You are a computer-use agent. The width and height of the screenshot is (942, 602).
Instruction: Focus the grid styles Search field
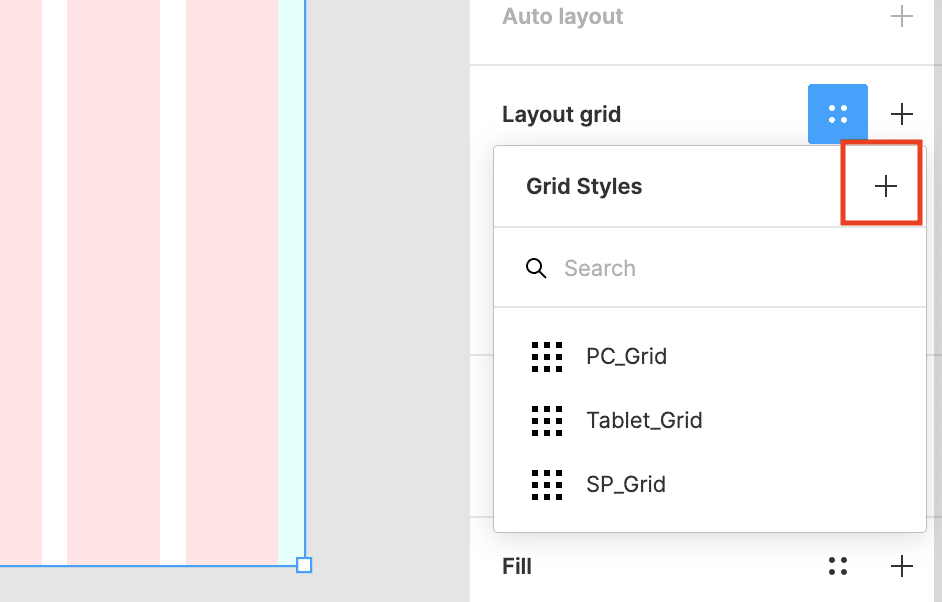(700, 268)
